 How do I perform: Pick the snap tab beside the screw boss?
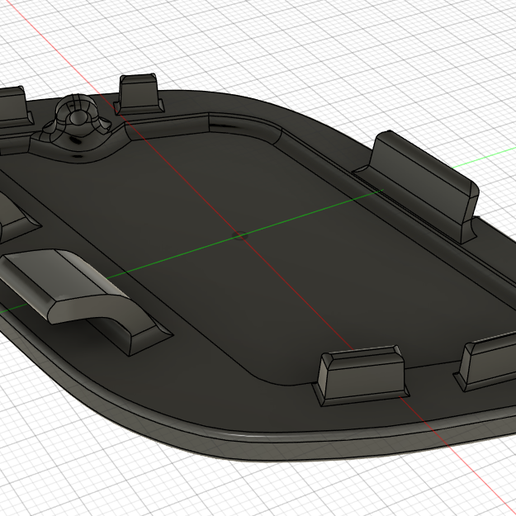coord(139,94)
